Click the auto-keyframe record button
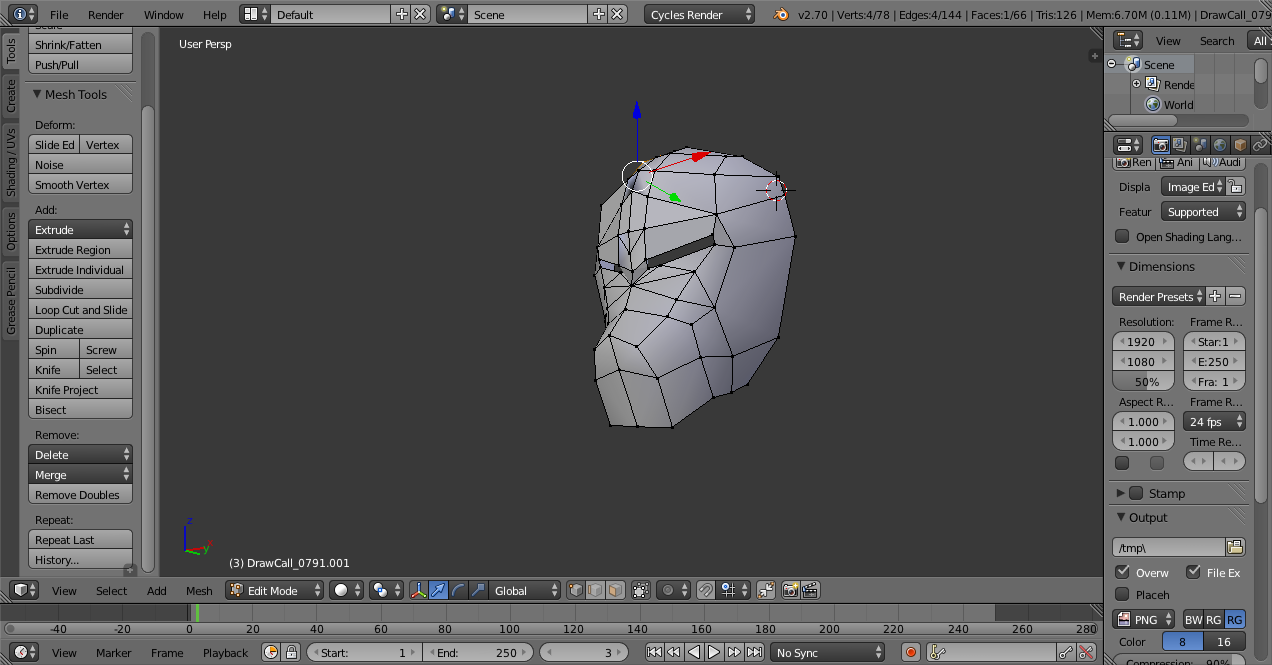 [x=910, y=652]
